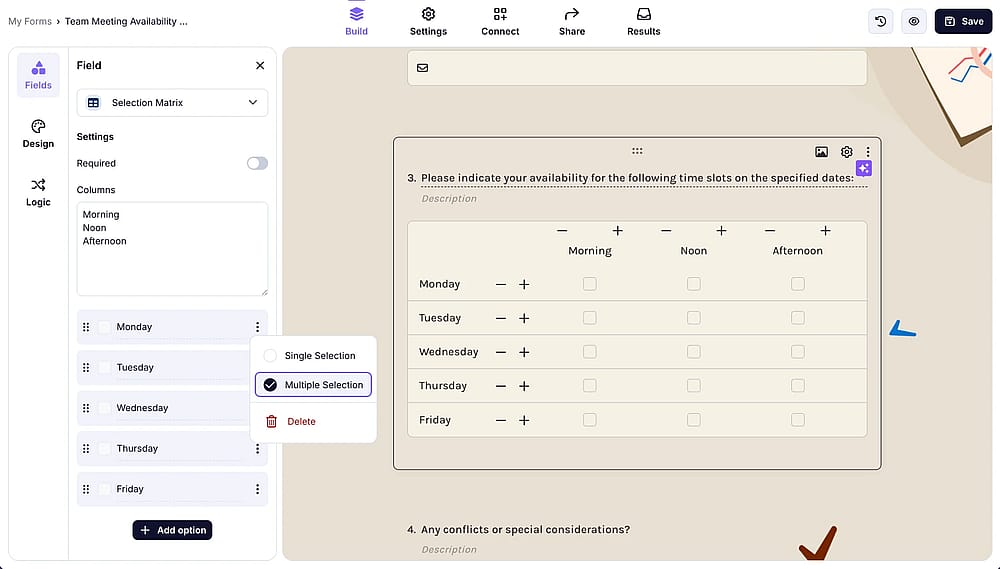
Task: Choose Multiple Selection option
Action: [x=313, y=385]
